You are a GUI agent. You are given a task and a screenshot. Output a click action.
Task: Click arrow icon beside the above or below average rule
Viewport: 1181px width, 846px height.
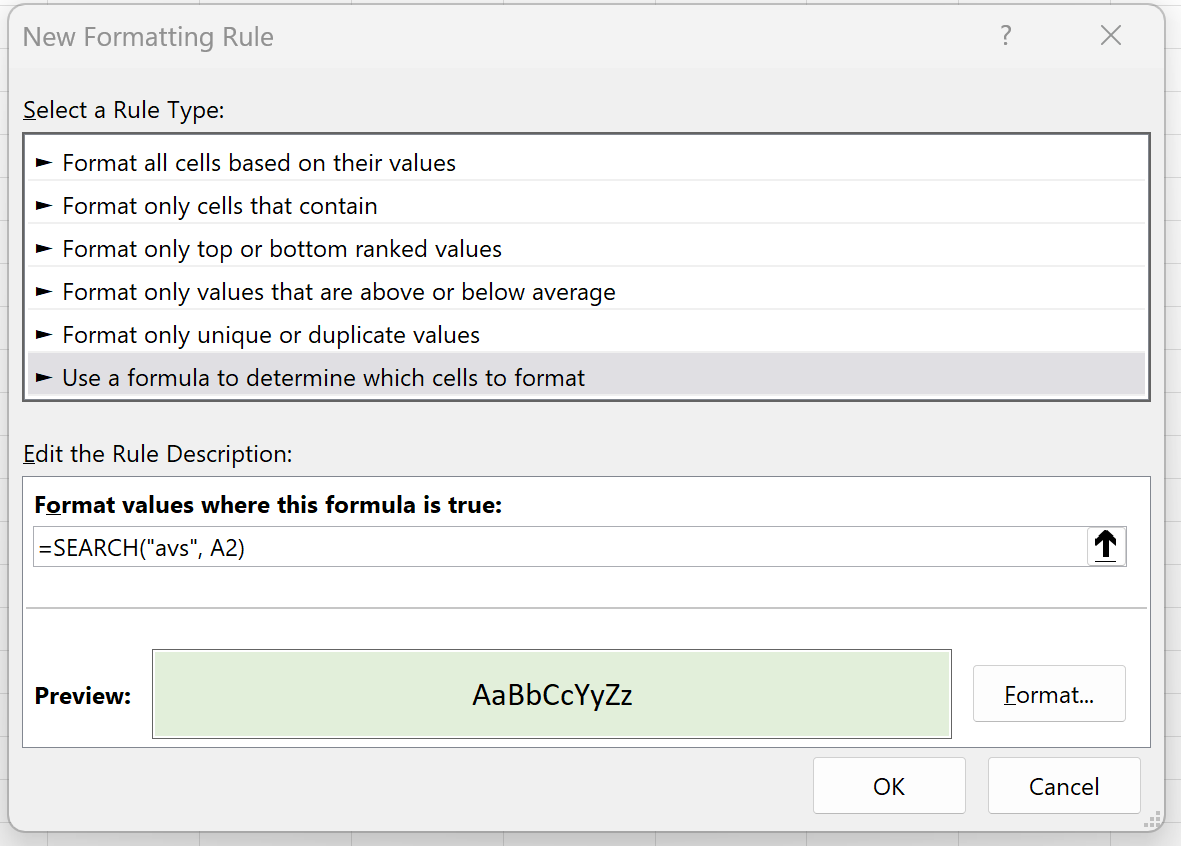[44, 291]
